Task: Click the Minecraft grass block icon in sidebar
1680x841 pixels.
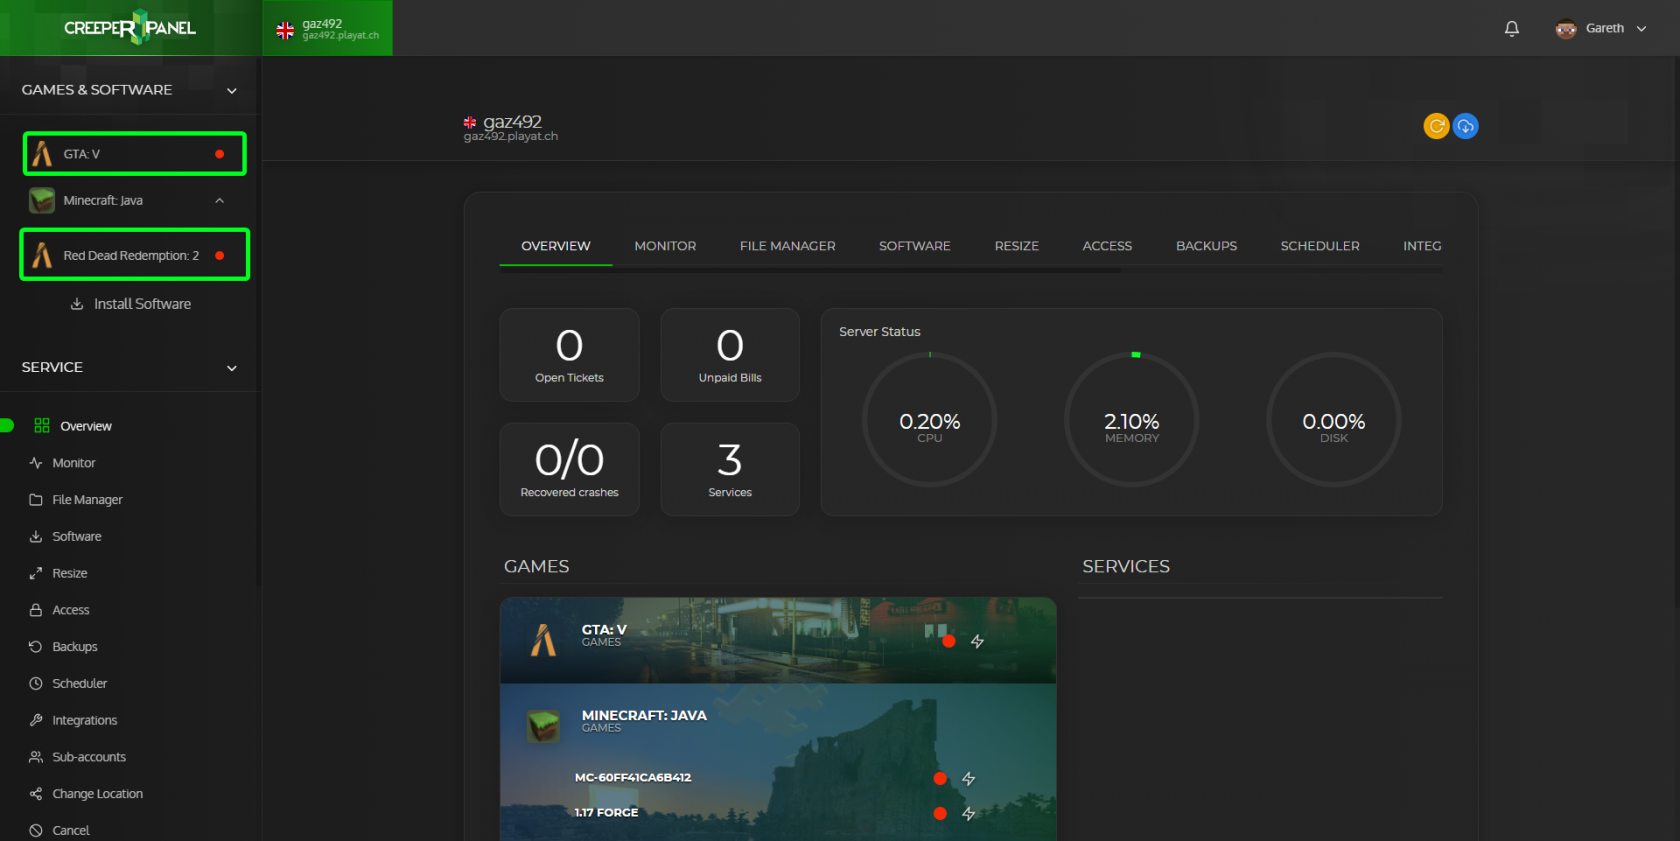Action: [x=42, y=200]
